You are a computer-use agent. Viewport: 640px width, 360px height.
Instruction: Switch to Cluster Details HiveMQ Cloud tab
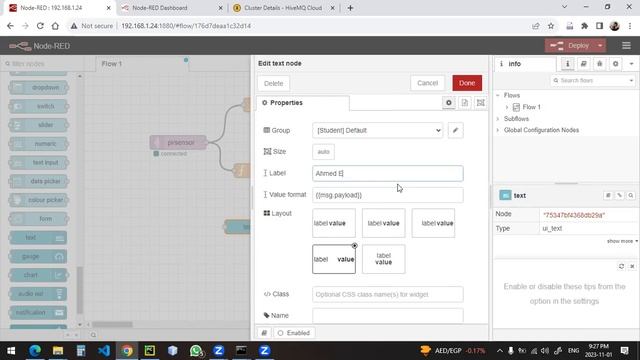click(283, 8)
